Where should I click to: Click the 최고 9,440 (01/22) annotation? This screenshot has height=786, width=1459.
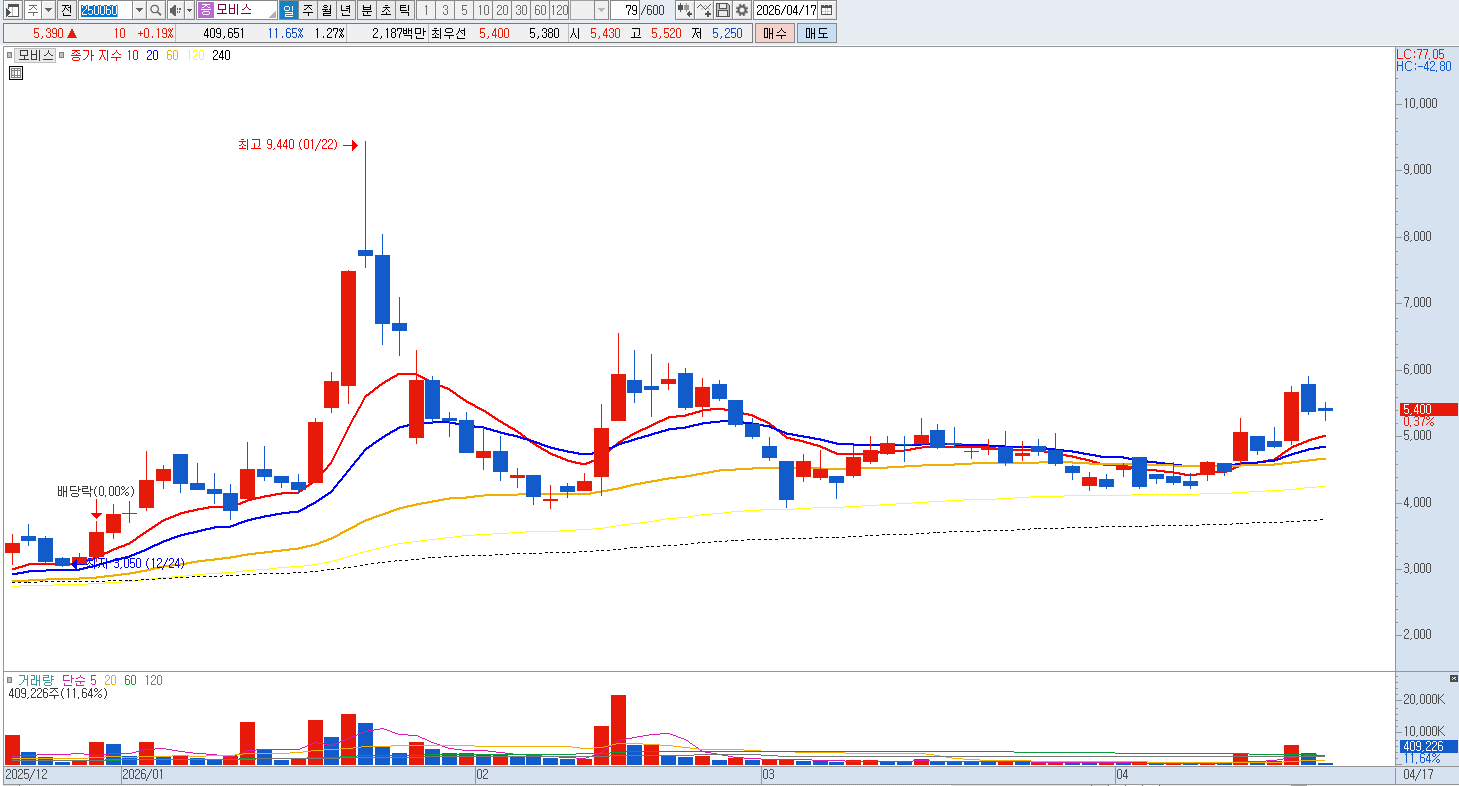point(288,145)
